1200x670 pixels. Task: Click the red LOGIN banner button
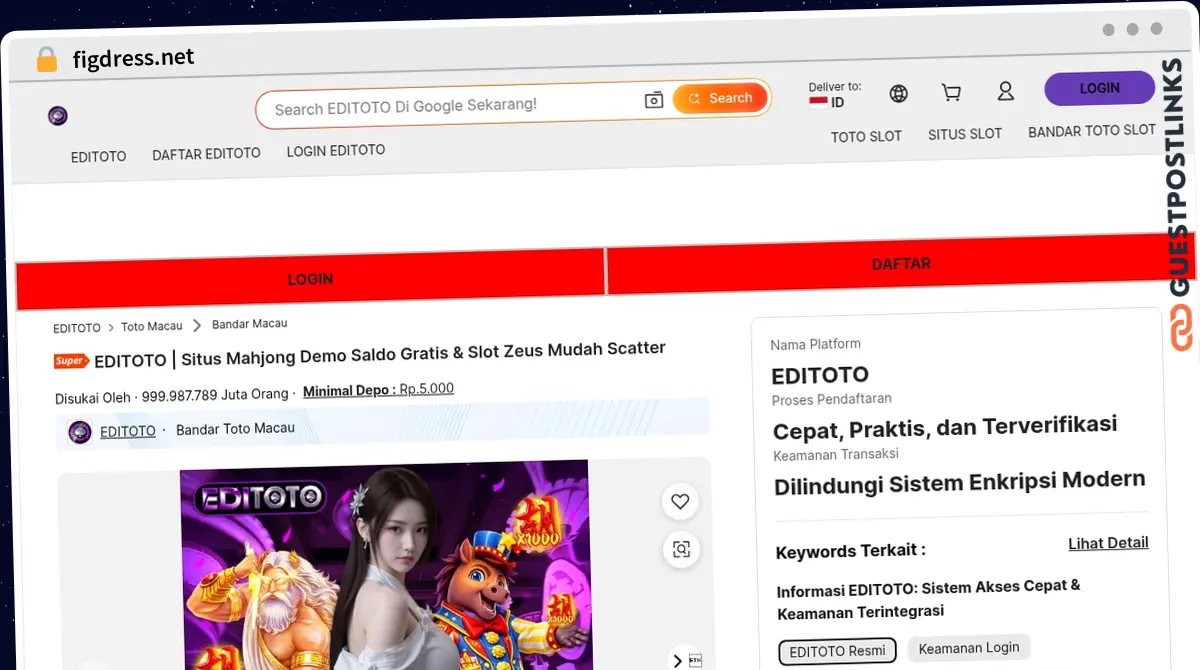click(310, 278)
